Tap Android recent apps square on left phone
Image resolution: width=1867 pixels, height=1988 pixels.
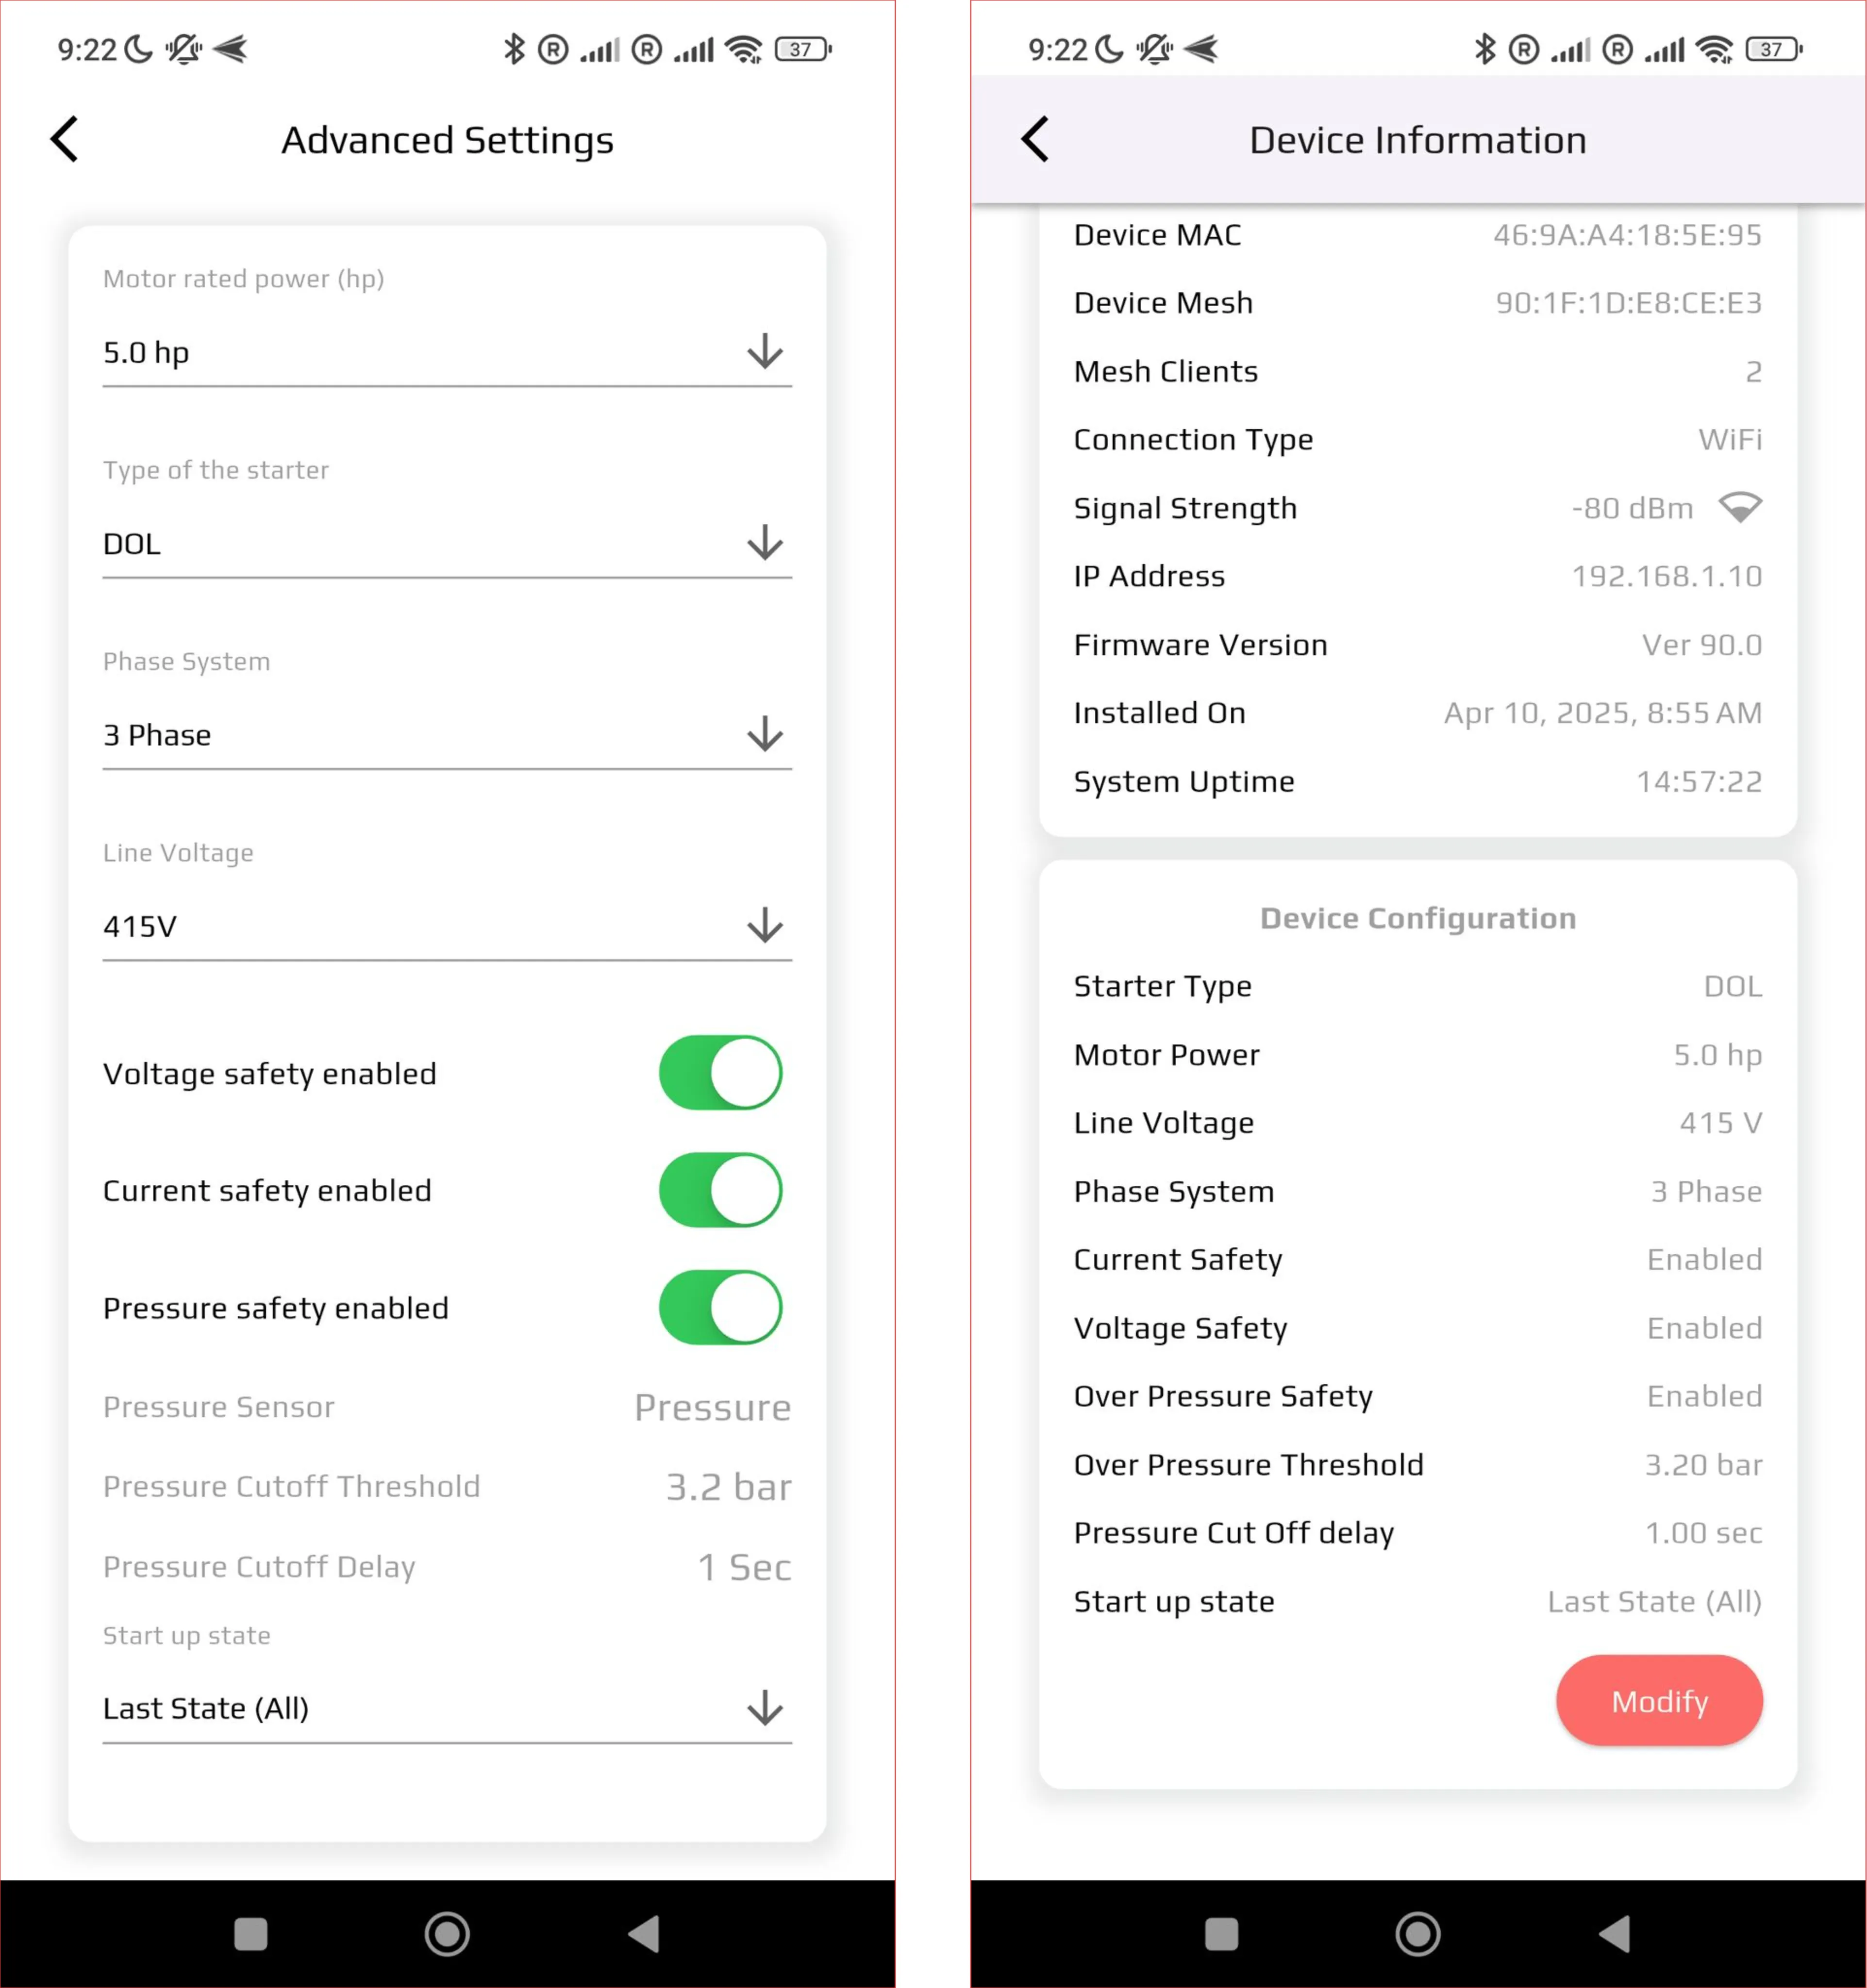coord(251,1934)
